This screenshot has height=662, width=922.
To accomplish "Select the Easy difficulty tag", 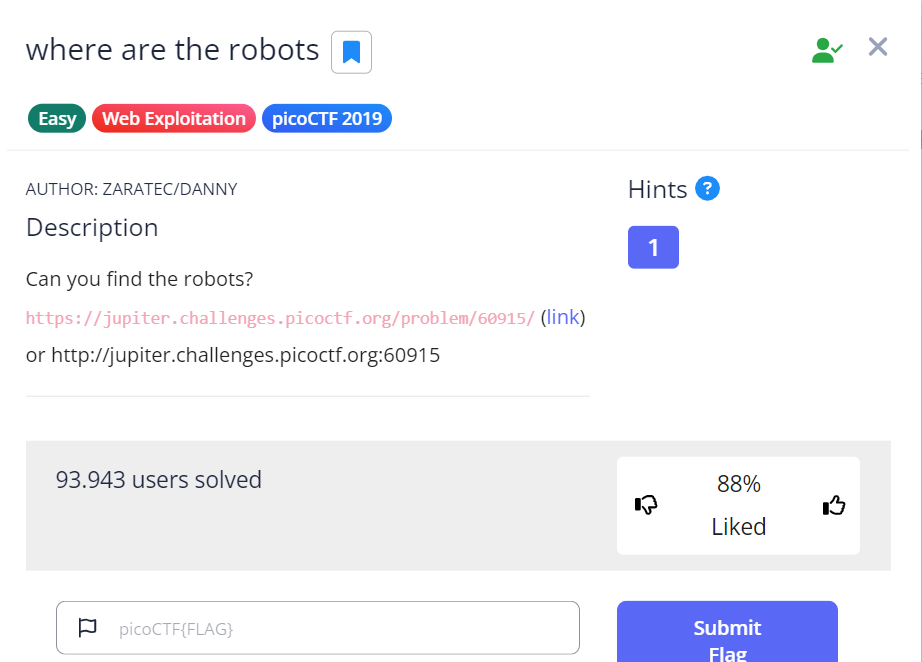I will [56, 118].
